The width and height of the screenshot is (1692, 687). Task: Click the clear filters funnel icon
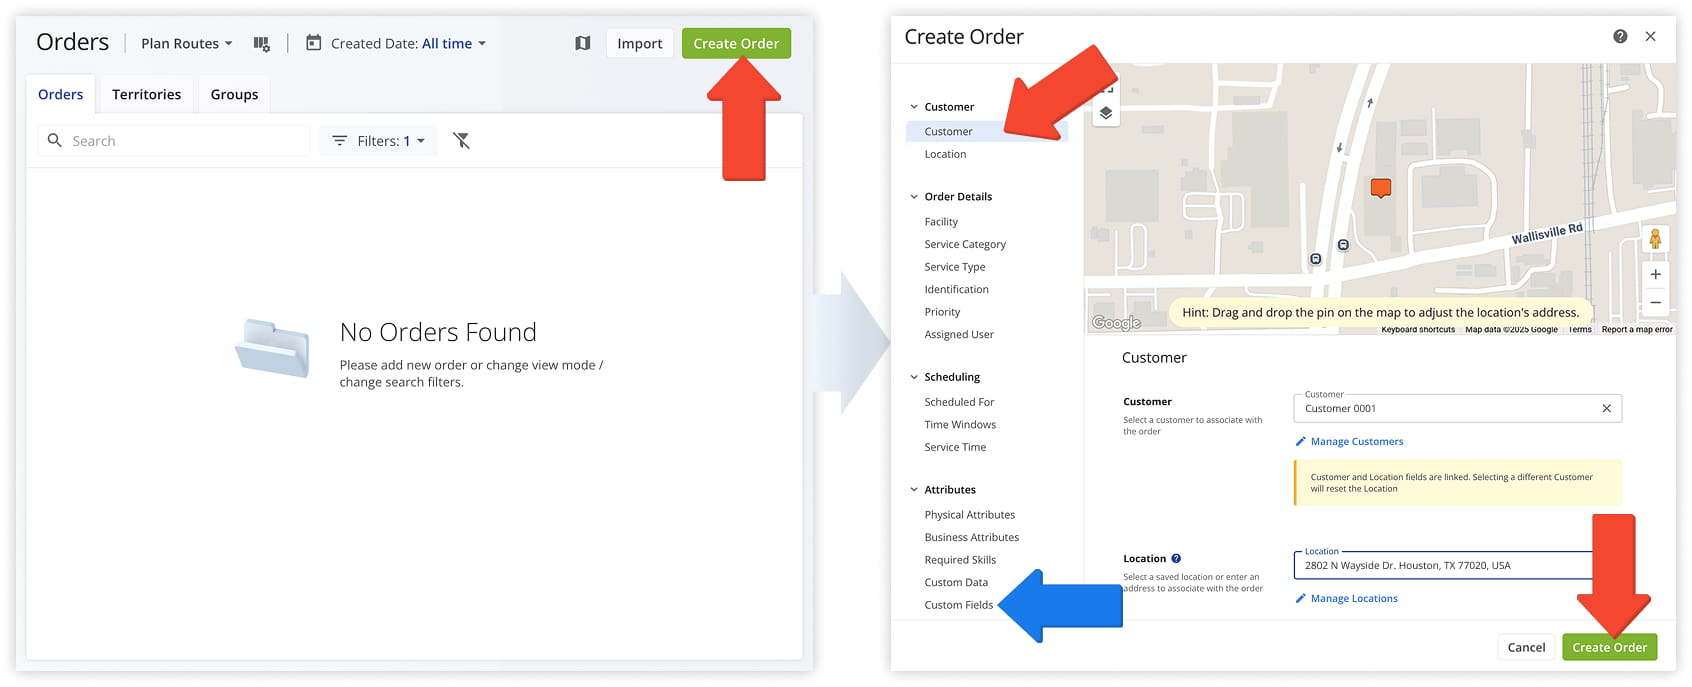coord(461,141)
